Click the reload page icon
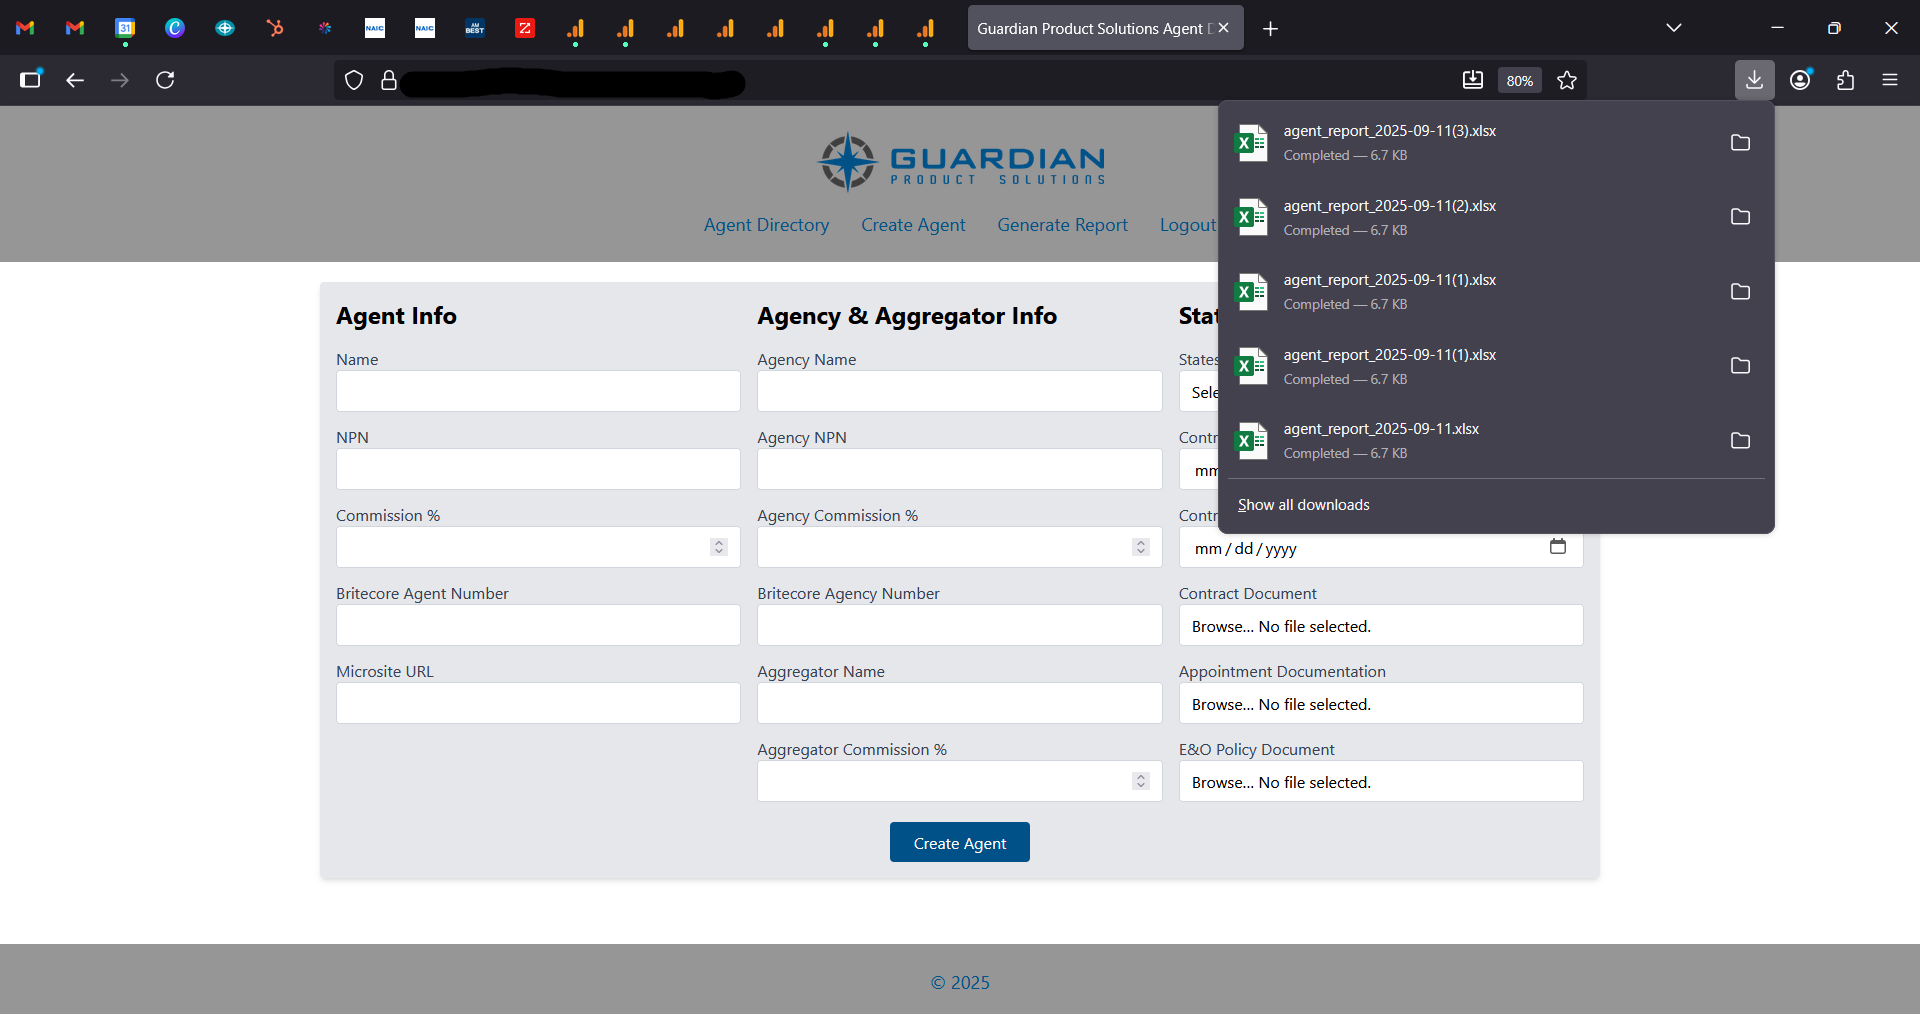The image size is (1920, 1014). pyautogui.click(x=165, y=80)
